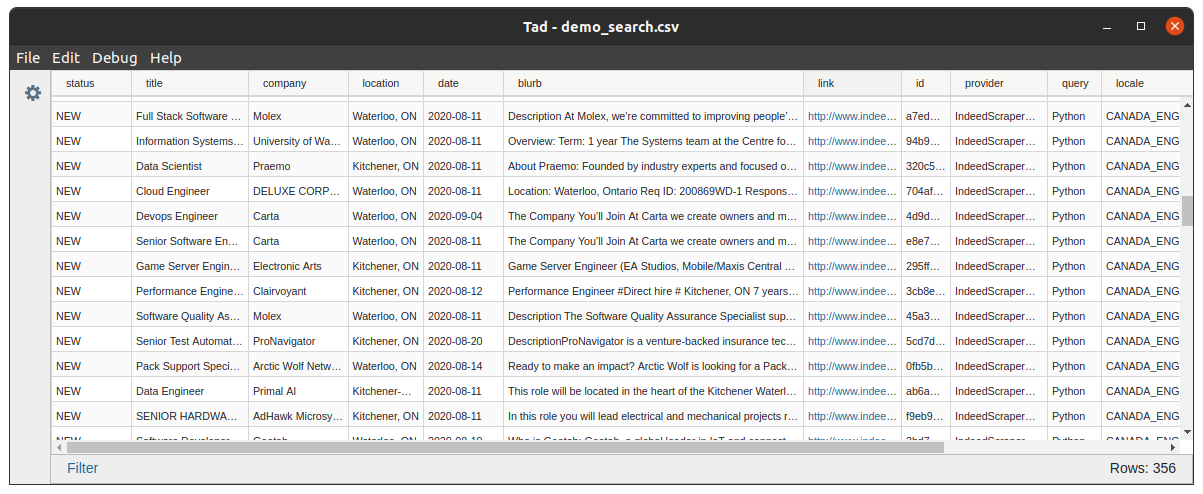Click the vertical scrollbar up arrow
The width and height of the screenshot is (1203, 494).
1187,104
